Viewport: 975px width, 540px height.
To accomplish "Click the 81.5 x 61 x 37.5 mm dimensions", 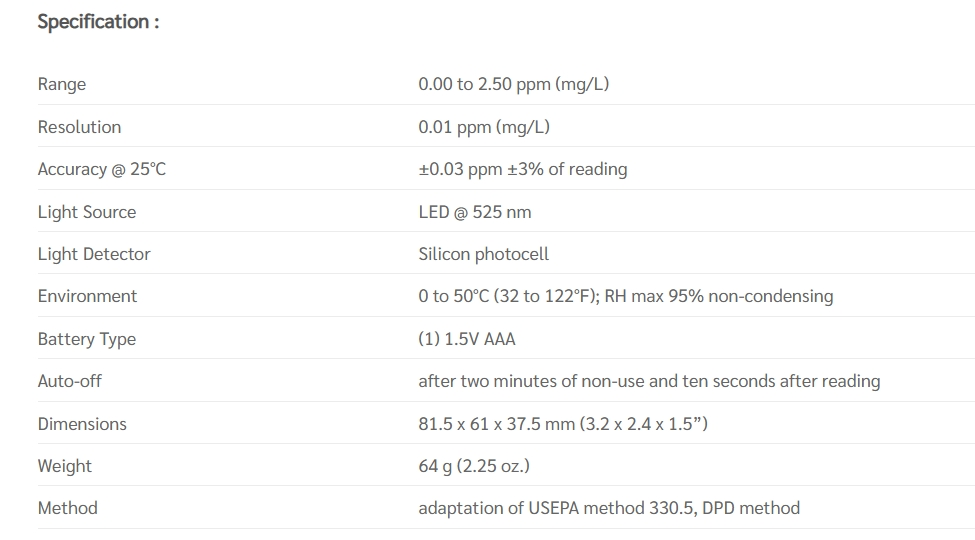I will click(x=563, y=424).
